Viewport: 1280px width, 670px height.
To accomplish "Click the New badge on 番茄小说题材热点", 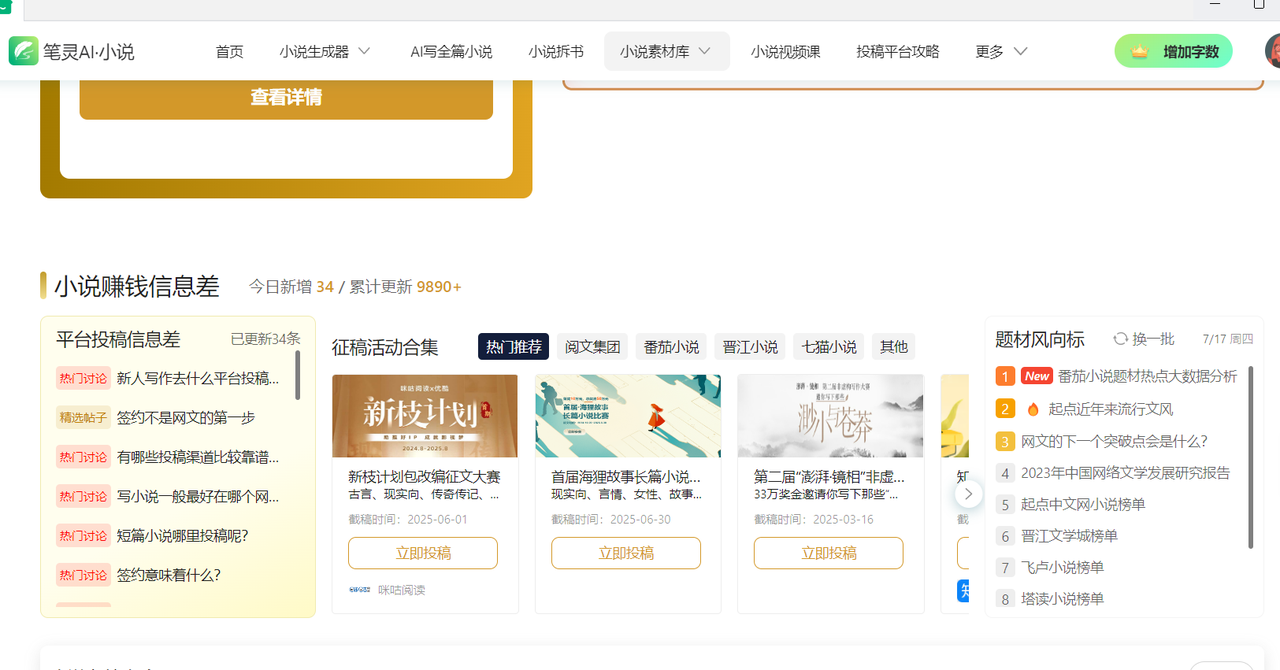I will [1037, 376].
